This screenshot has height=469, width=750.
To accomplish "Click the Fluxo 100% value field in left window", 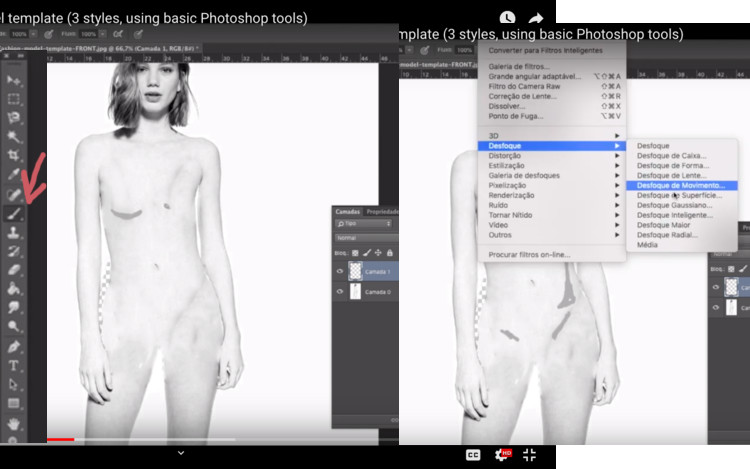I will click(x=88, y=34).
